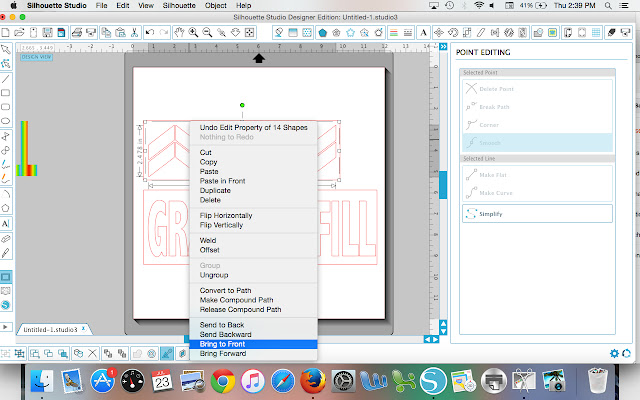Click the Simplify button in Point Editing
The width and height of the screenshot is (640, 400).
[537, 213]
